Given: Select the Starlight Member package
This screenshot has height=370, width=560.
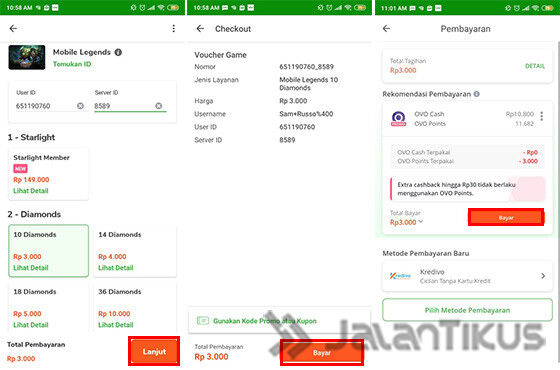Looking at the screenshot, I should coord(48,174).
